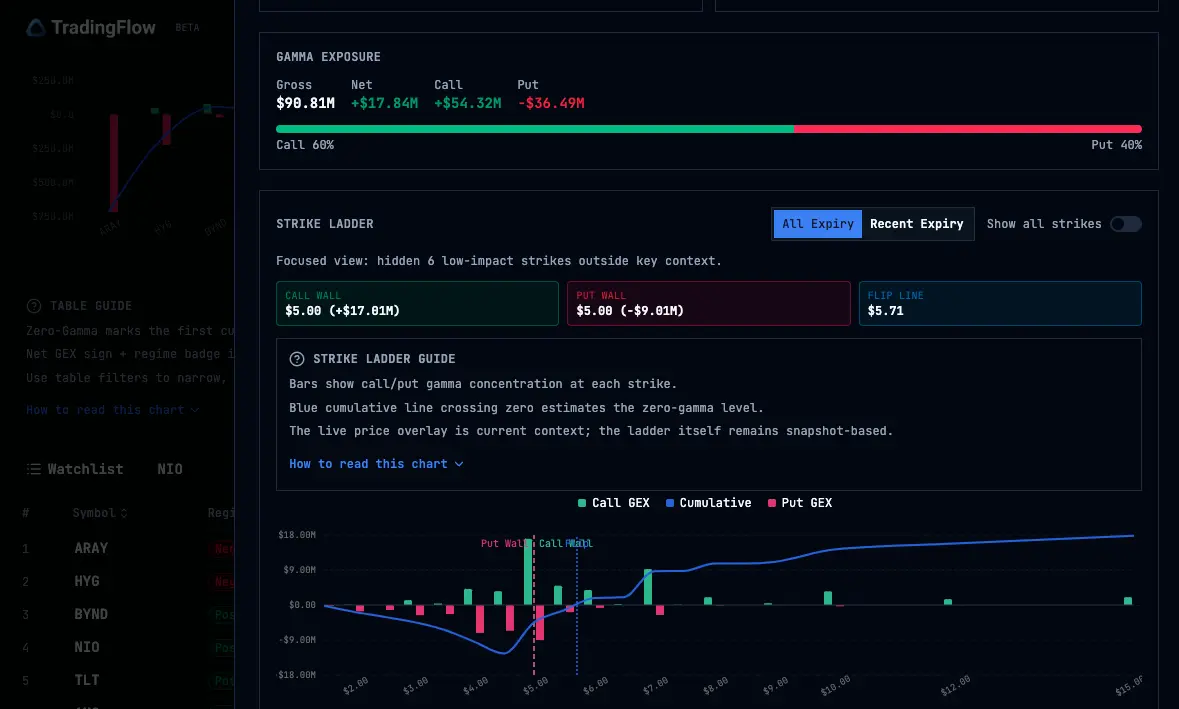Image resolution: width=1179 pixels, height=709 pixels.
Task: Switch to Recent Expiry view
Action: 916,224
